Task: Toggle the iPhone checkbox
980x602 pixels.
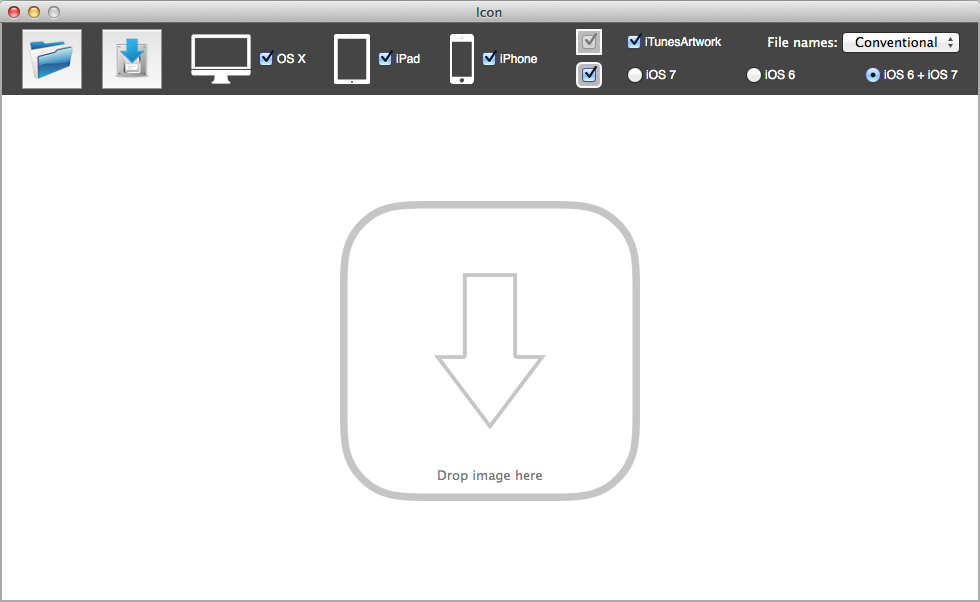Action: (x=489, y=58)
